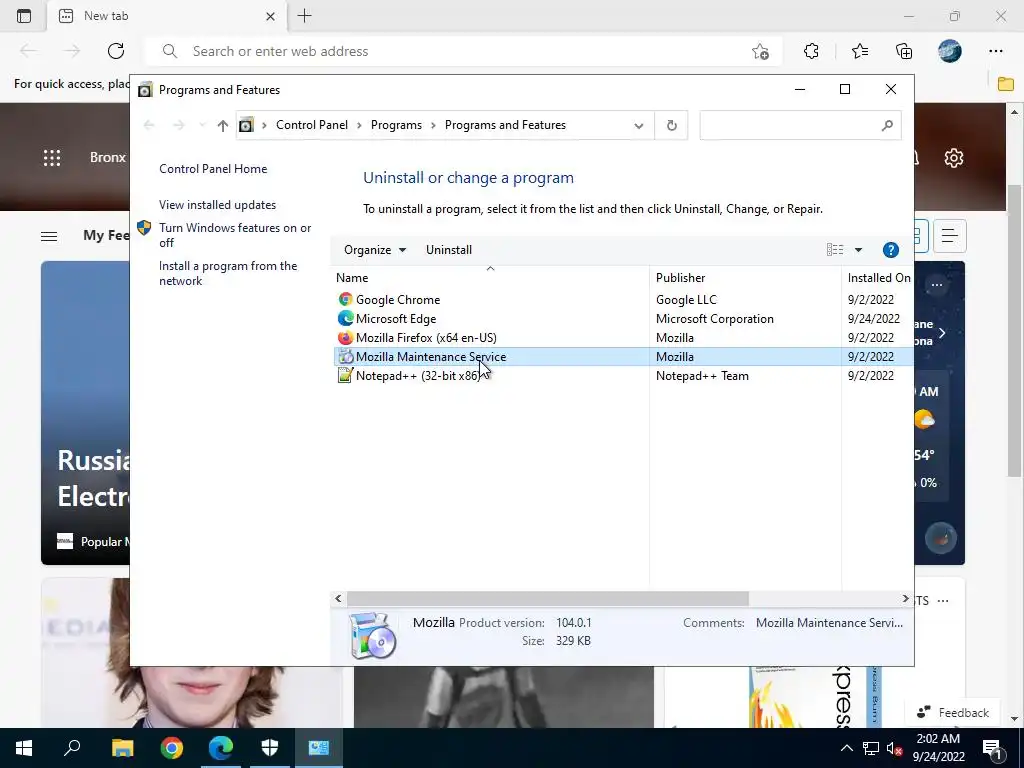Click the Control Panel search field
Screen dimensions: 1024x768
tap(800, 125)
